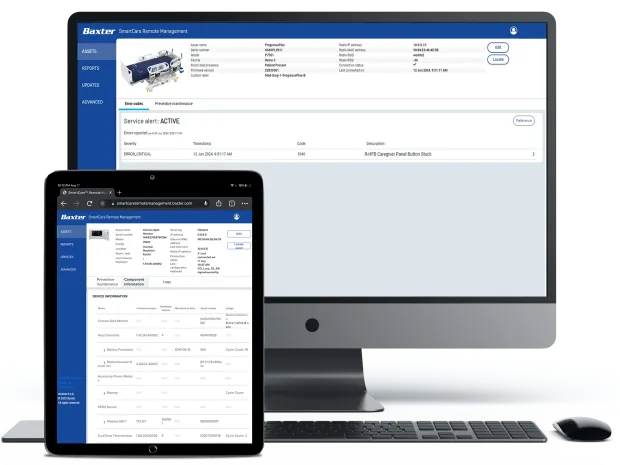Tap the Host Controller row on the tablet
This screenshot has height=465, width=620.
(x=172, y=335)
